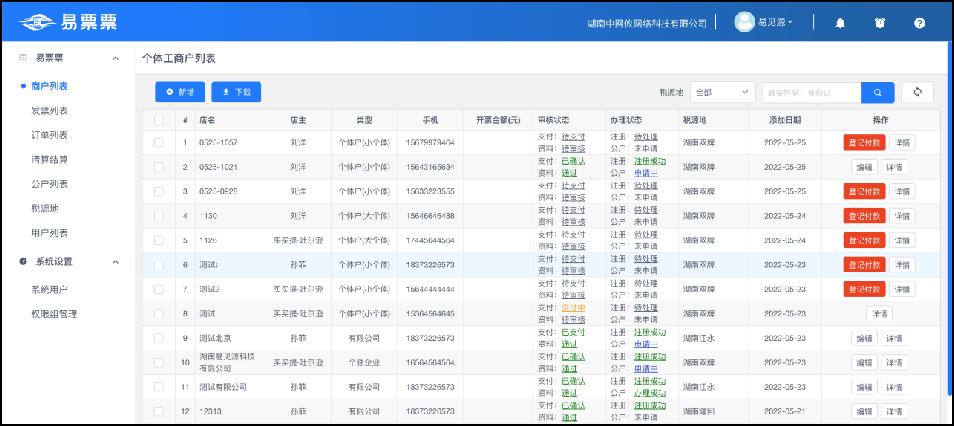Click 登记付款 for row 6 测试1

click(865, 265)
